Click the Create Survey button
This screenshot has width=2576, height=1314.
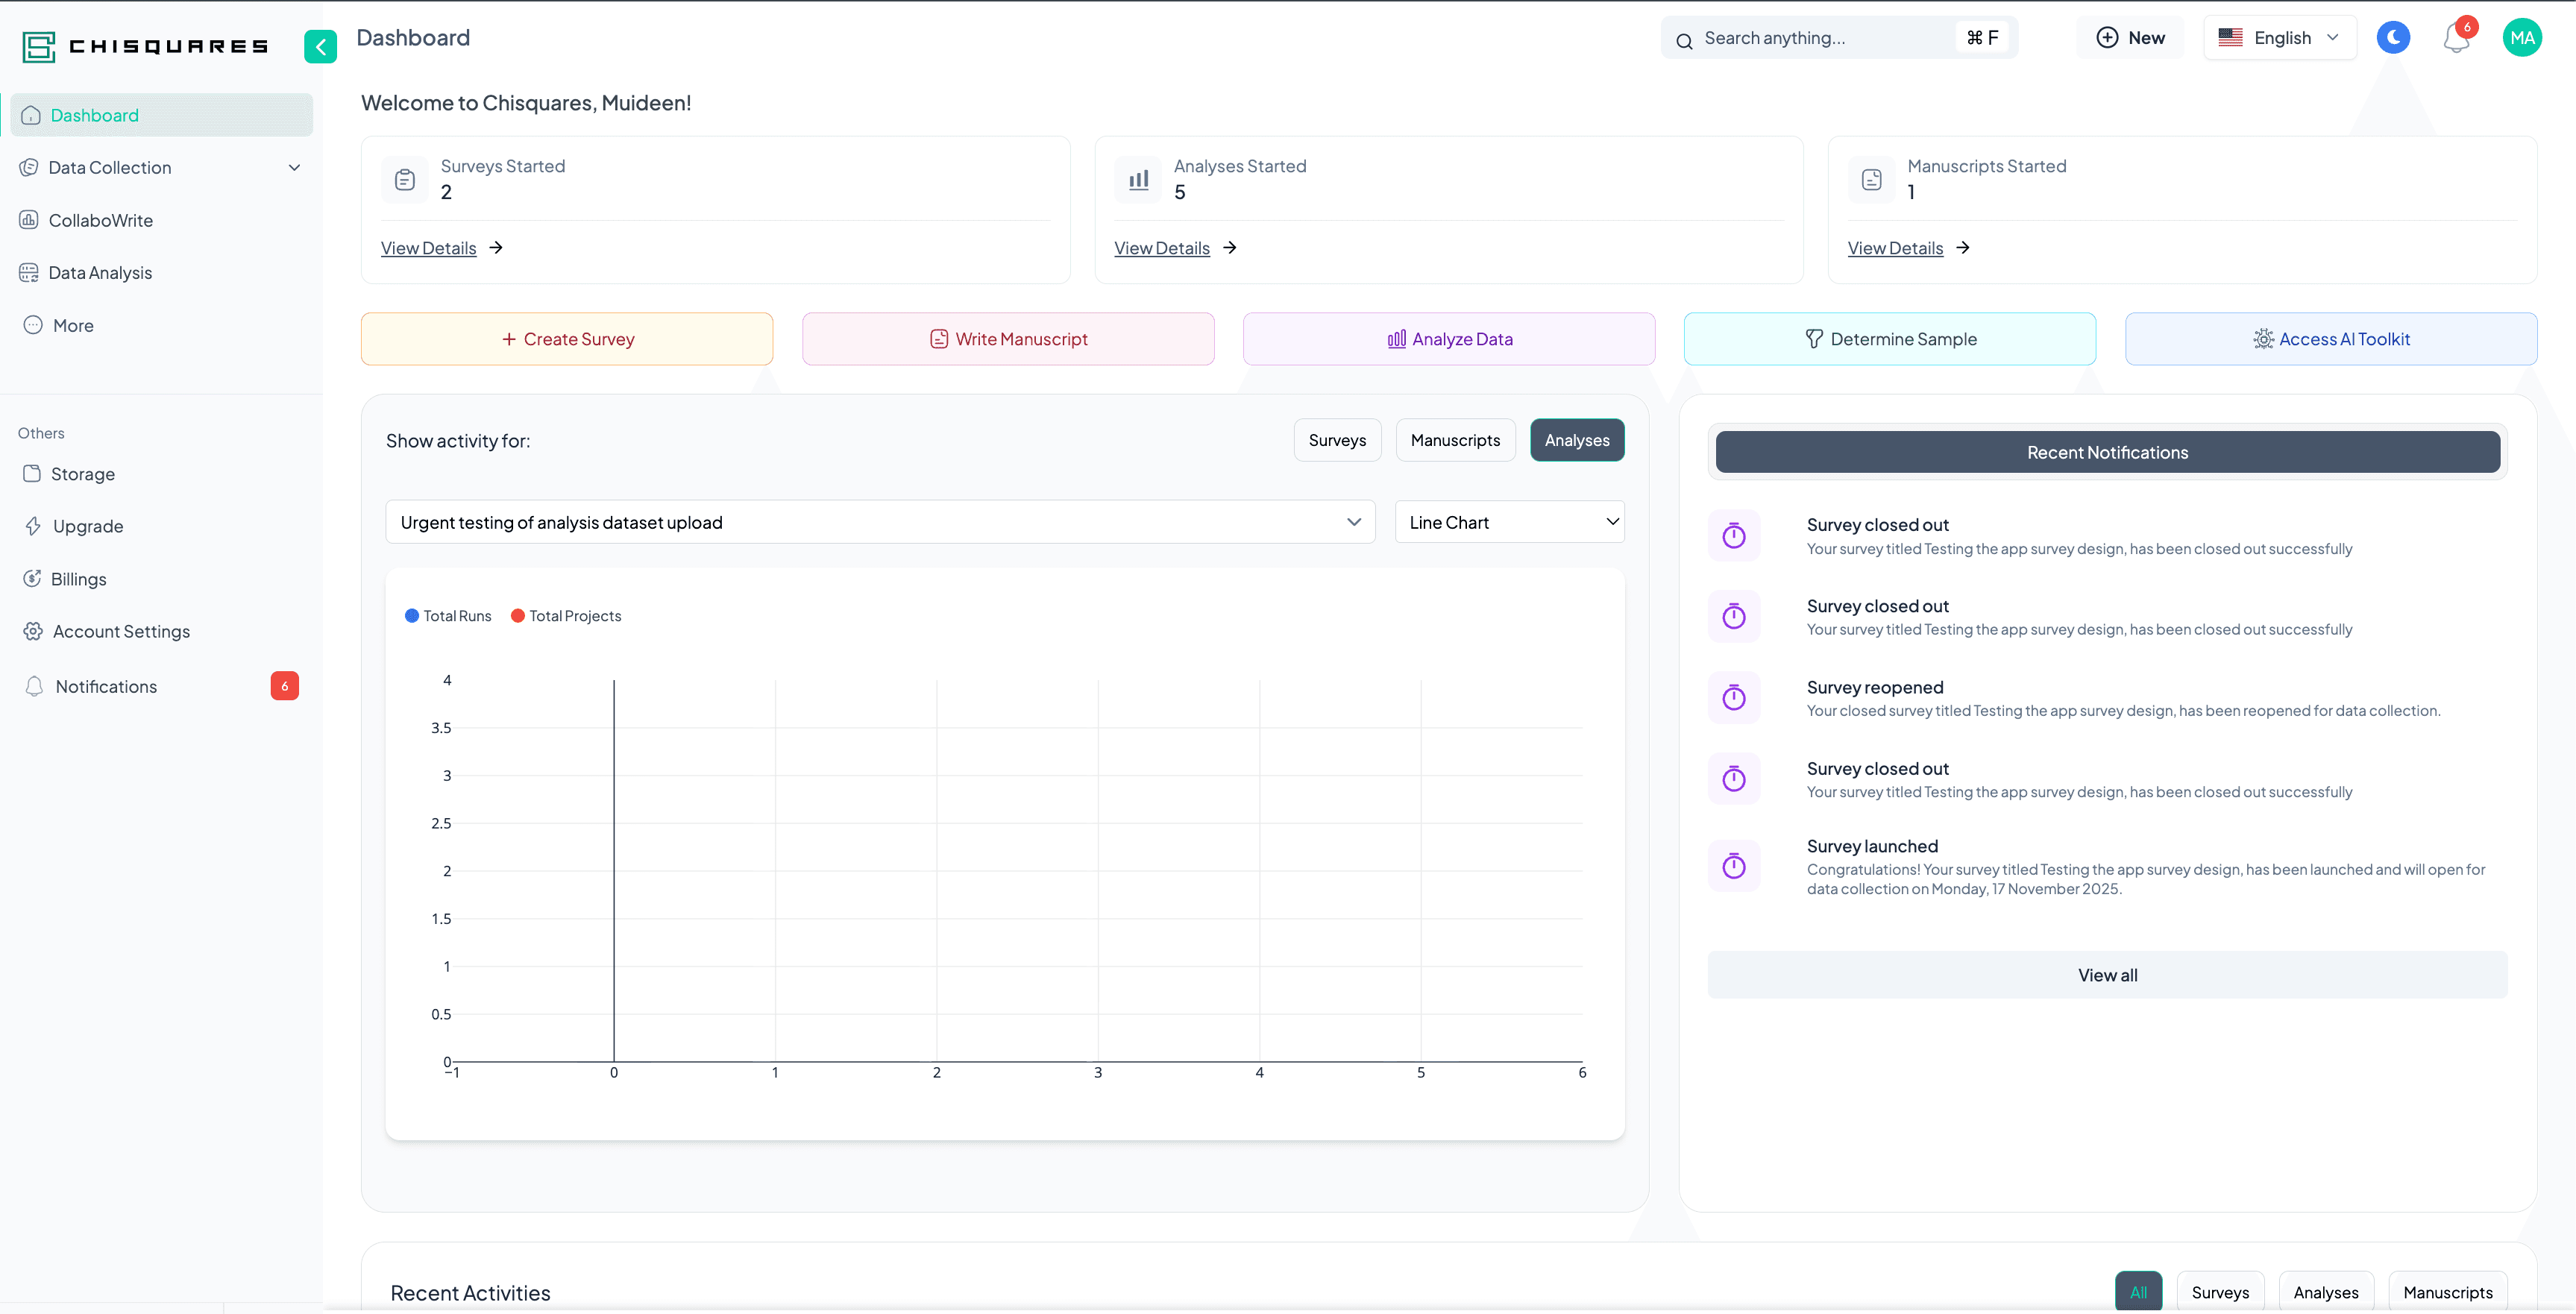click(567, 339)
